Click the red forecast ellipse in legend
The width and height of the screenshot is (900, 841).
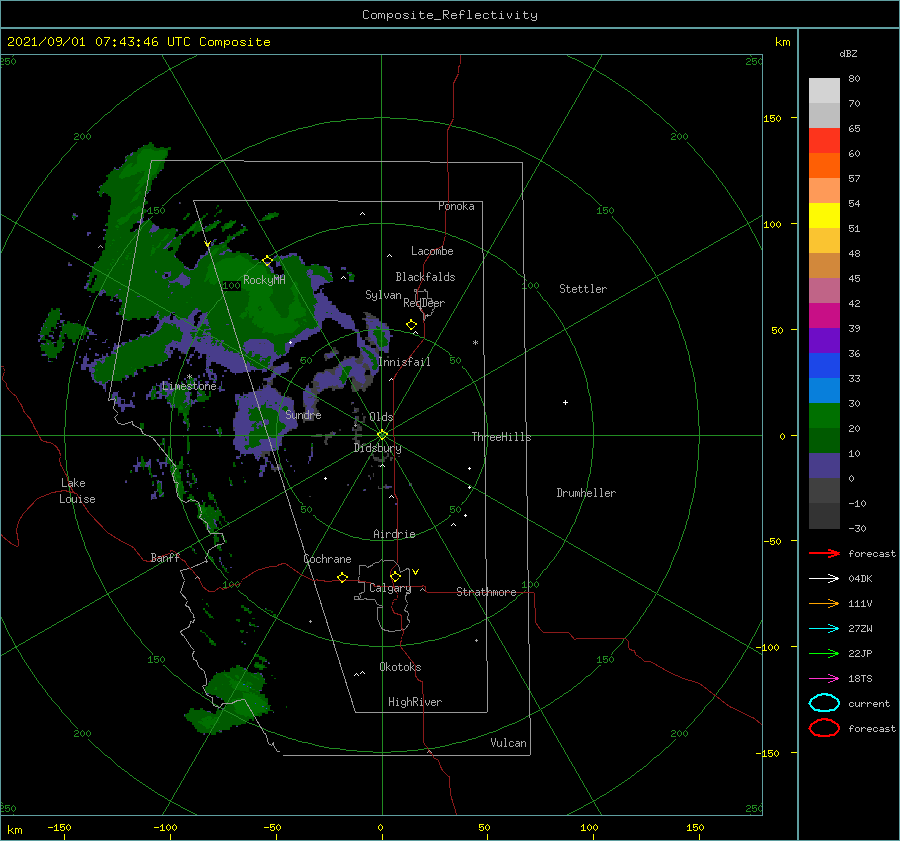(824, 728)
